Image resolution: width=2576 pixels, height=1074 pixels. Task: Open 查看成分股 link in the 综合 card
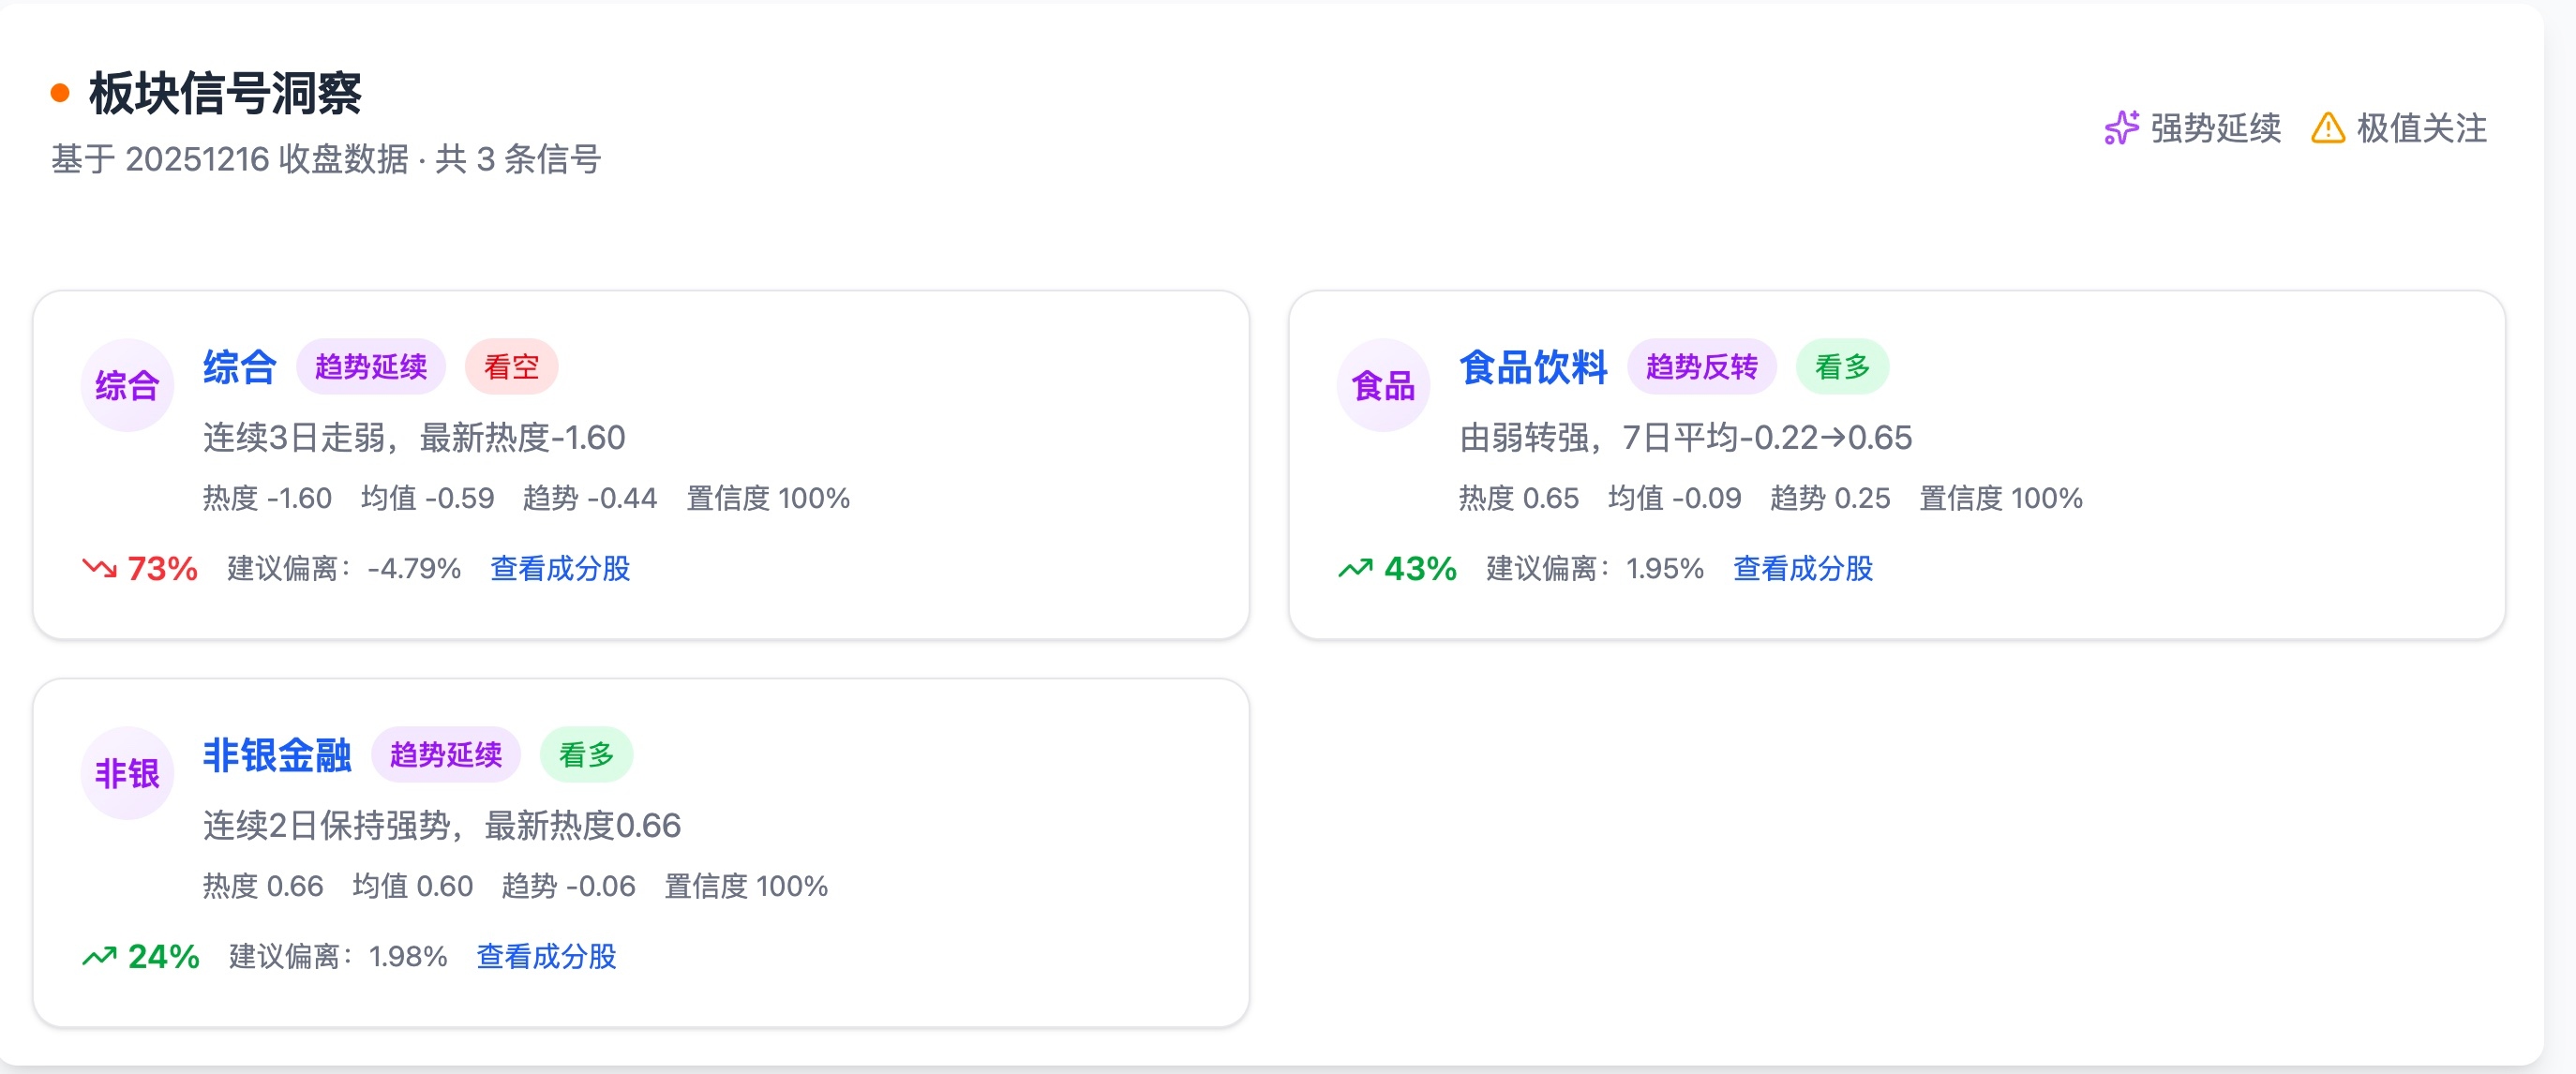click(x=560, y=568)
